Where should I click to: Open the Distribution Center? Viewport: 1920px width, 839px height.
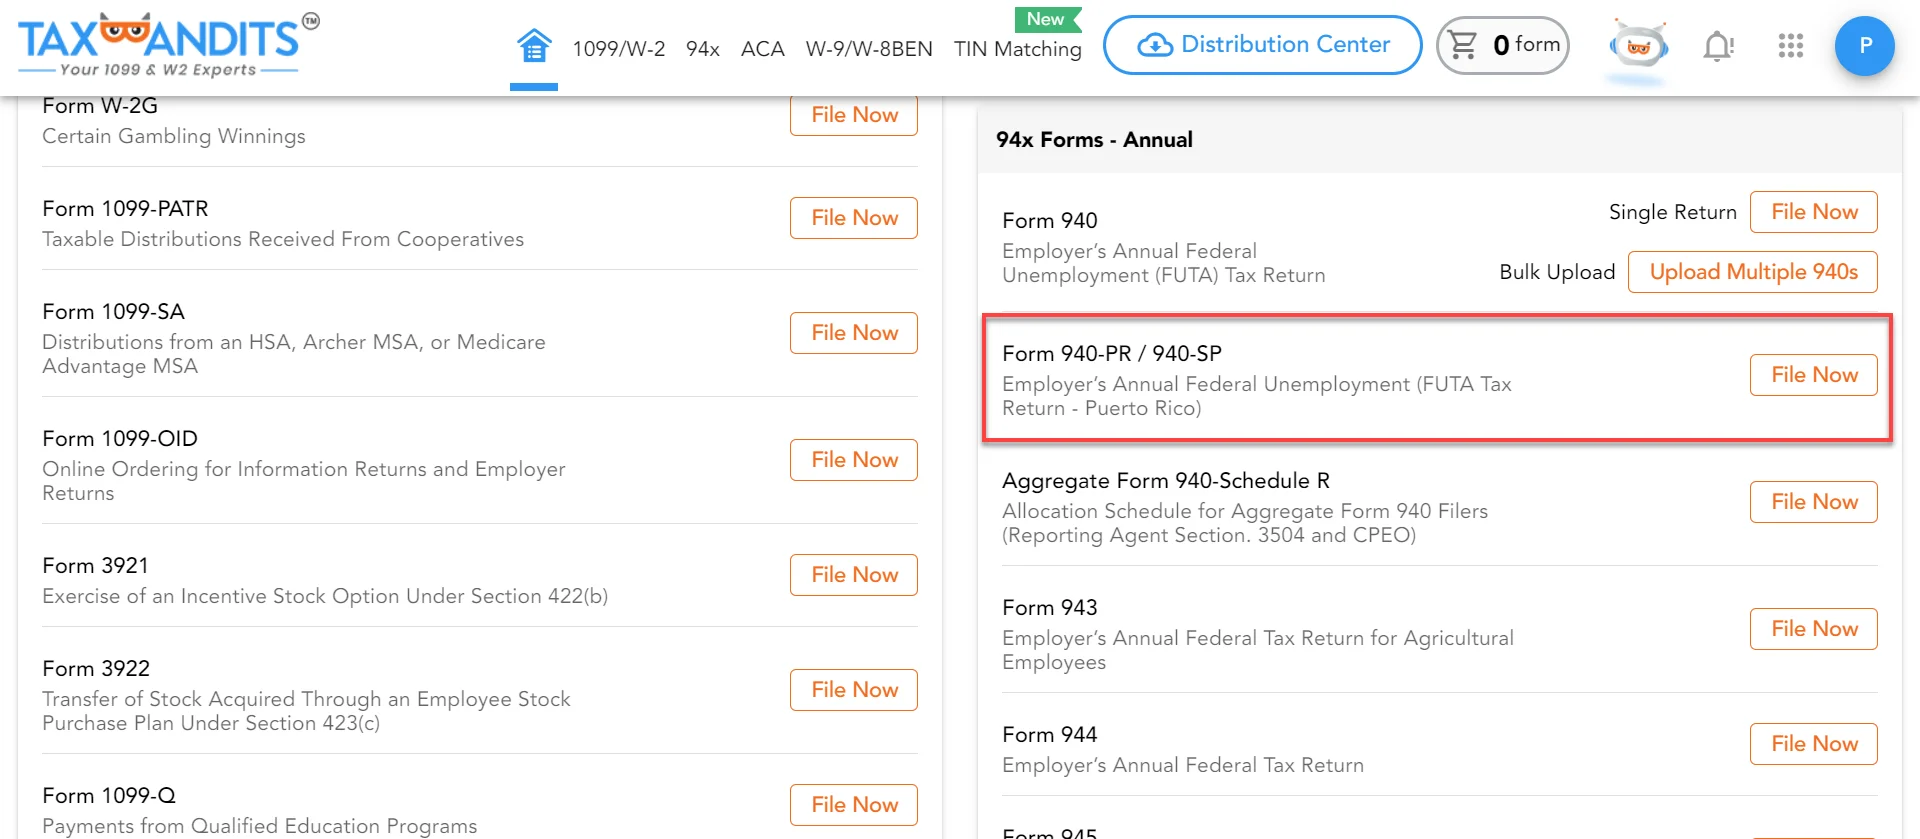point(1263,45)
